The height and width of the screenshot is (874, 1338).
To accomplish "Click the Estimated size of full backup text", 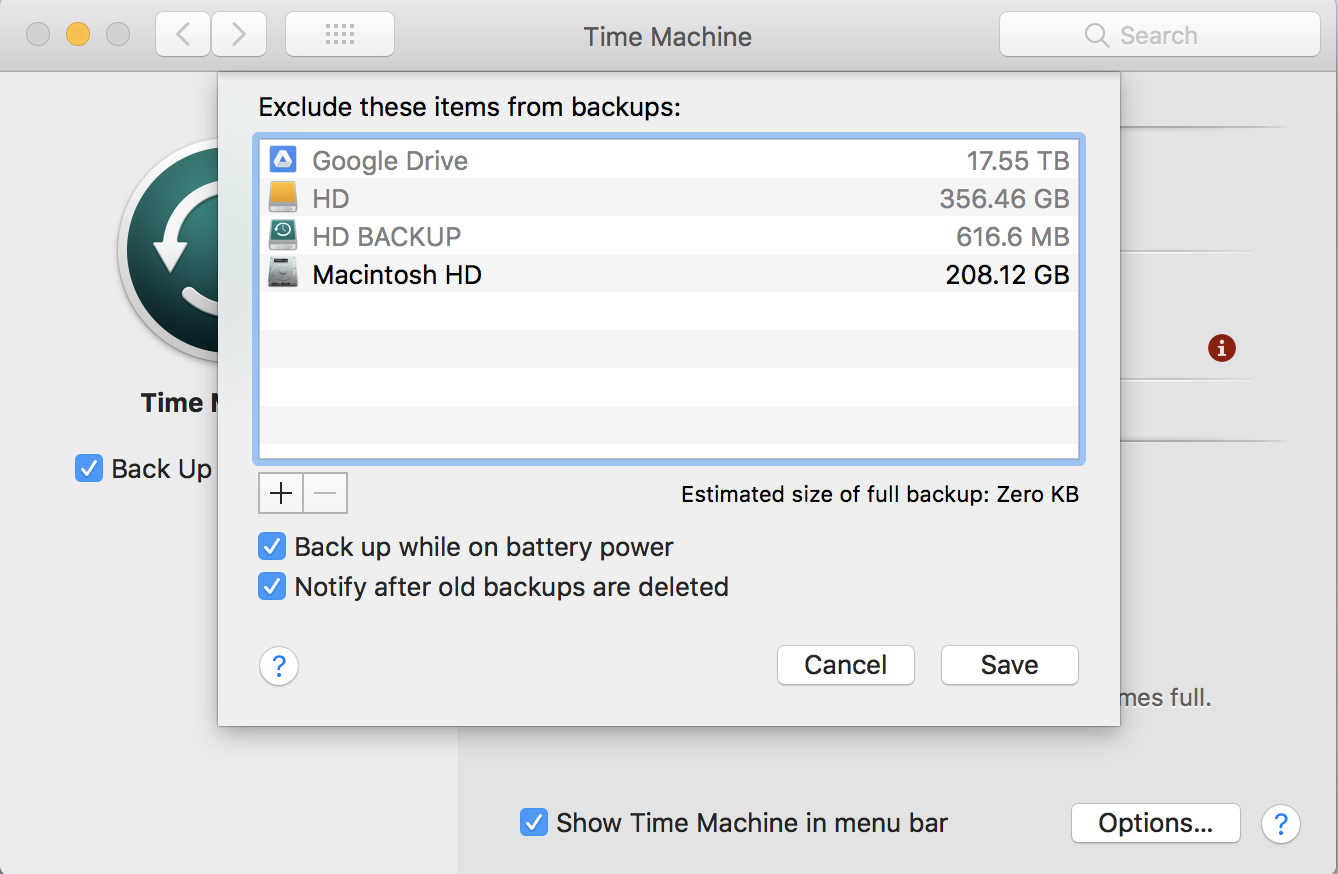I will pos(880,494).
